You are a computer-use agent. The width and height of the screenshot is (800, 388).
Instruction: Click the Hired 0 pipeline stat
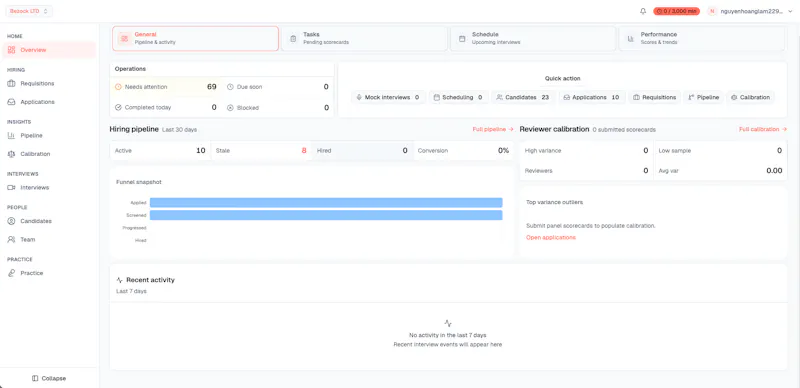coord(362,151)
